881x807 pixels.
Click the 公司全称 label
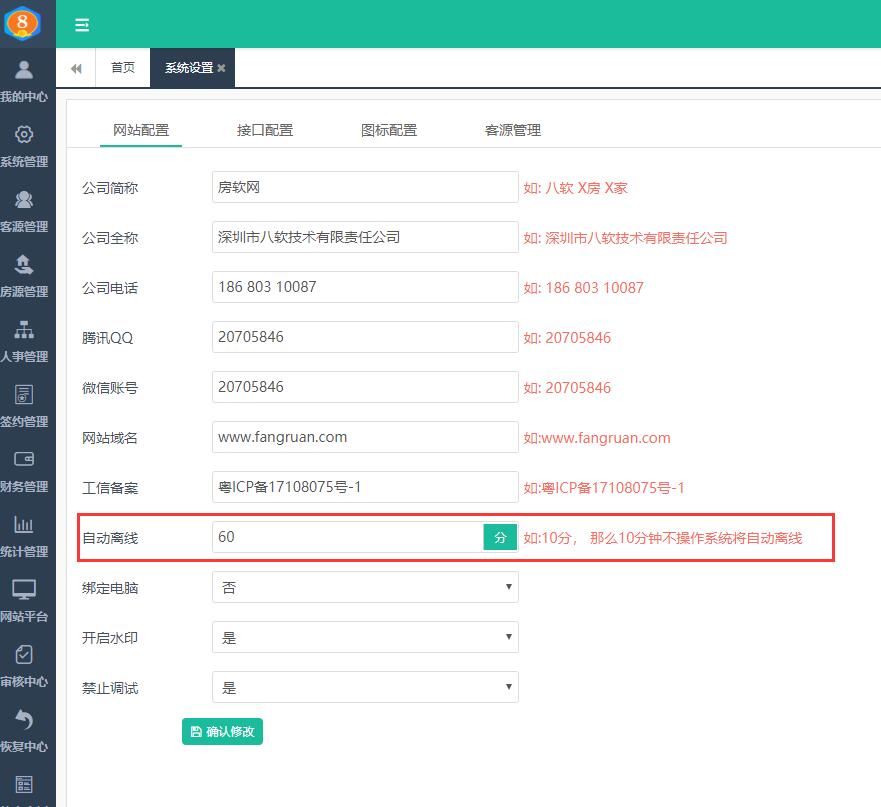(x=110, y=238)
